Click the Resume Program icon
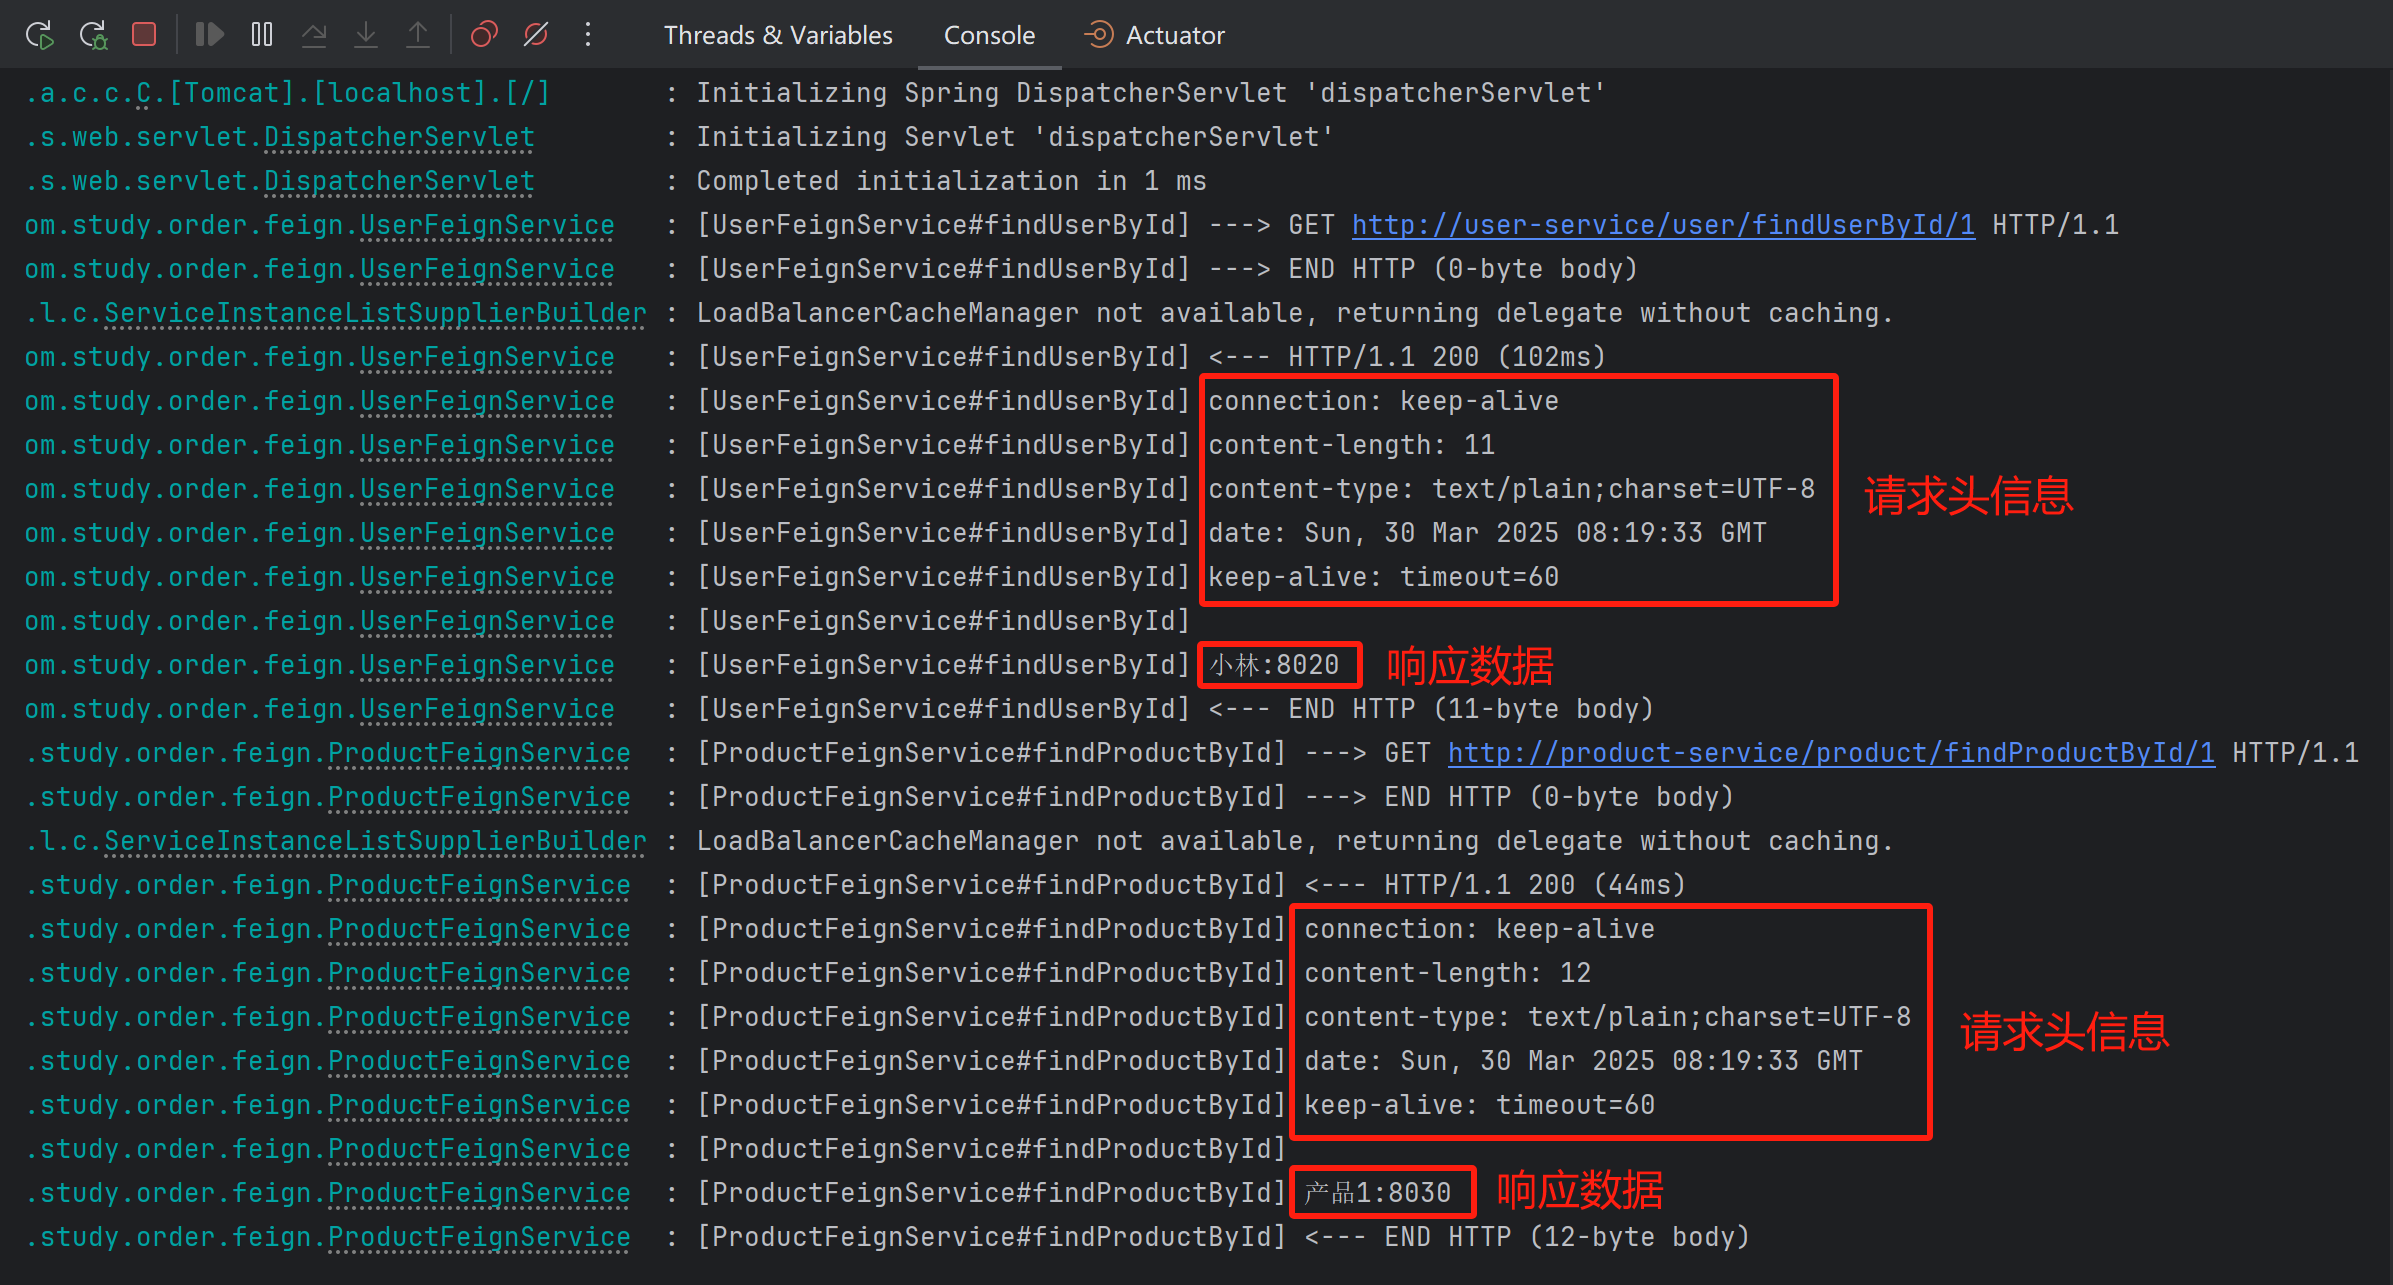The height and width of the screenshot is (1285, 2393). pyautogui.click(x=209, y=35)
